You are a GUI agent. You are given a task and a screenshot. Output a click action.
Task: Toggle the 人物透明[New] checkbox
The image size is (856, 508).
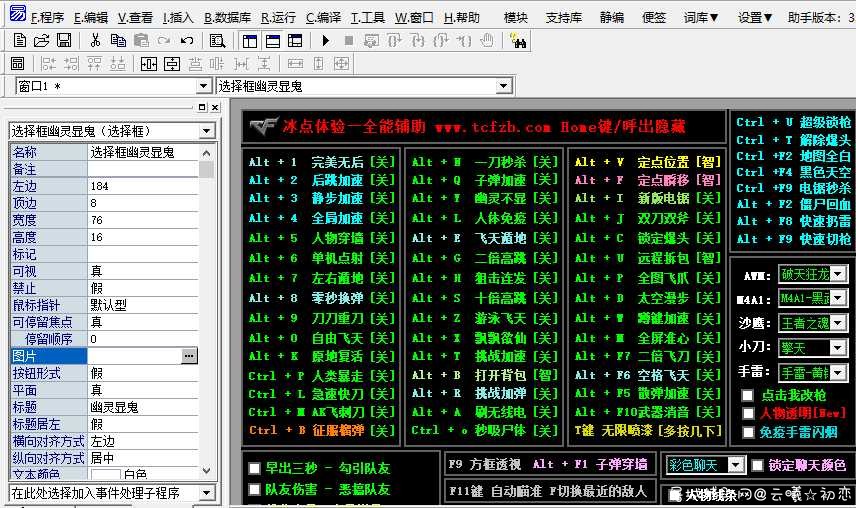pos(748,413)
